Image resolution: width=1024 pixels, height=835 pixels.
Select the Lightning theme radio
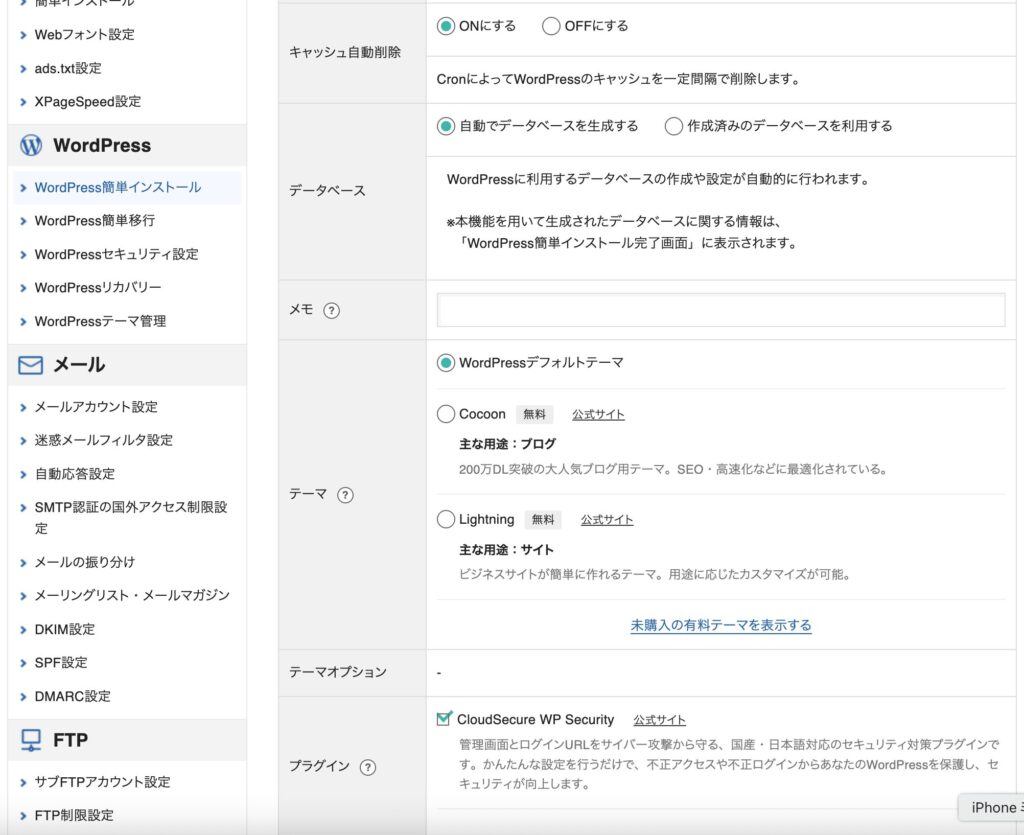(445, 520)
